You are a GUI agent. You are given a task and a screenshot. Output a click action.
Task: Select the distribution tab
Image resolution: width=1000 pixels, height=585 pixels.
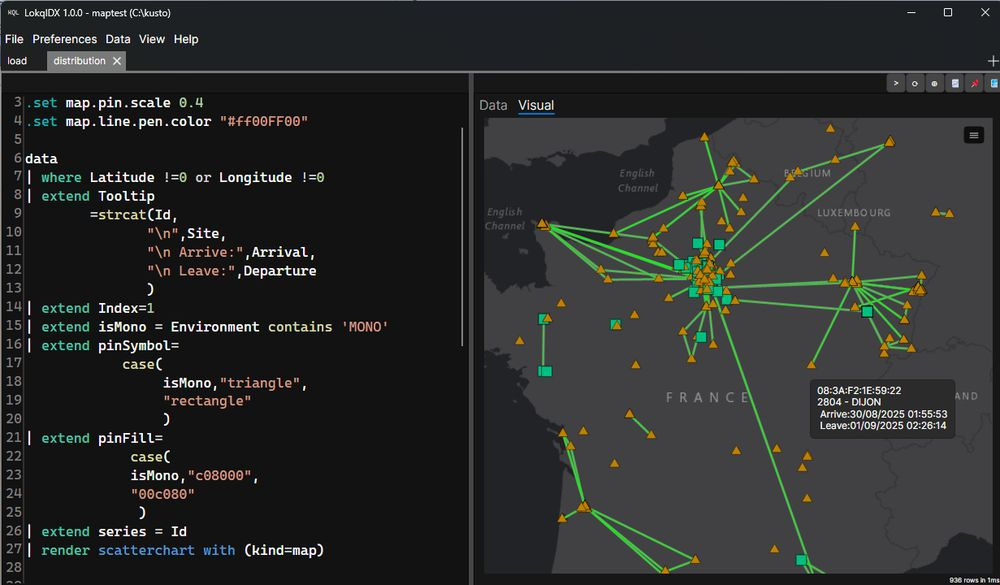click(x=79, y=61)
